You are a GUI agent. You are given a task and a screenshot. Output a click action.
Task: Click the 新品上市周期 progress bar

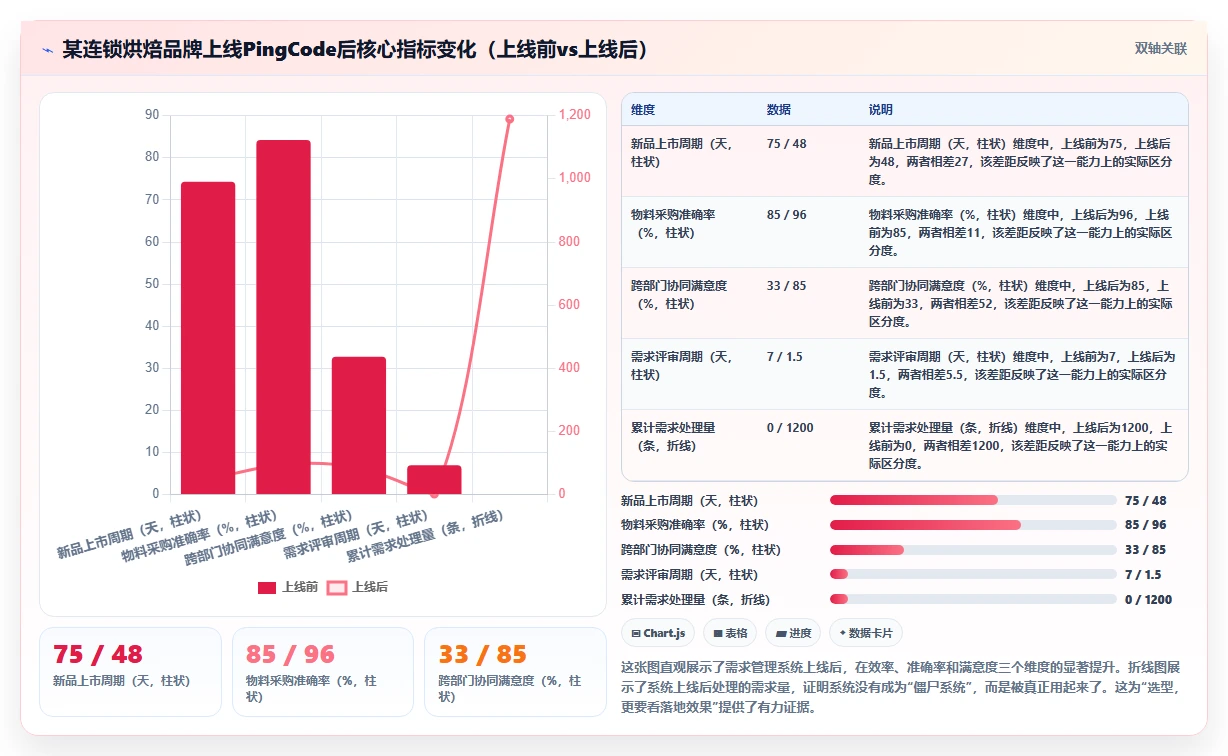[973, 500]
